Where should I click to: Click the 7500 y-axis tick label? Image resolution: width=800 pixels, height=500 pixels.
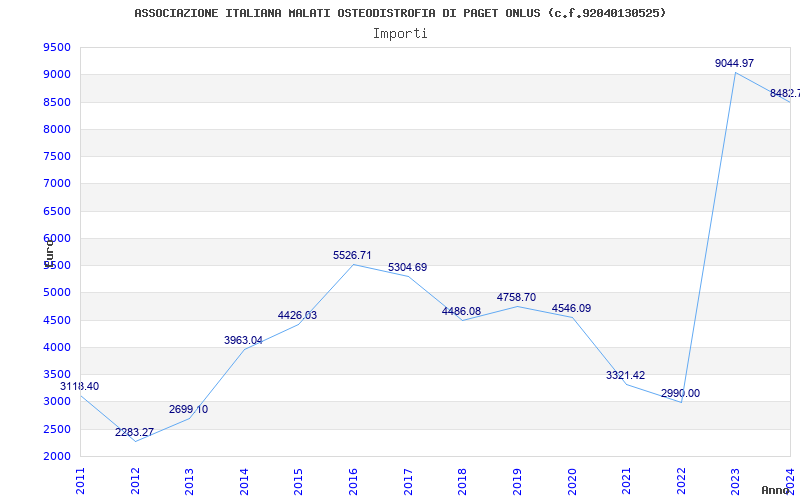click(x=57, y=156)
